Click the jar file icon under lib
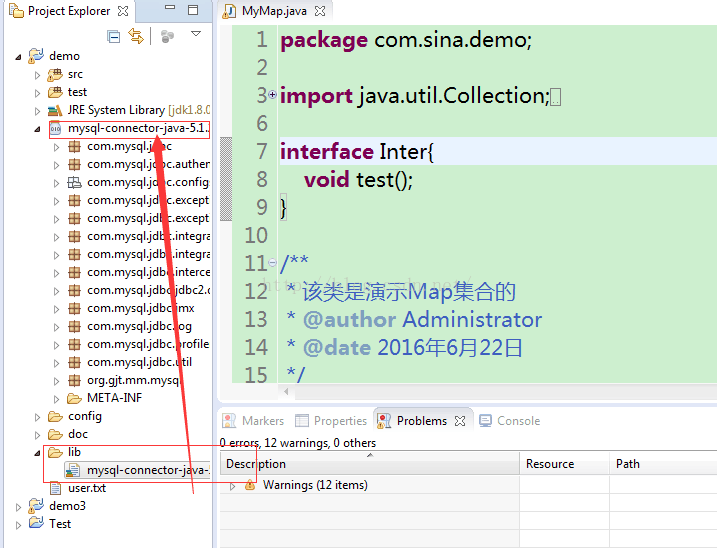 pos(73,470)
